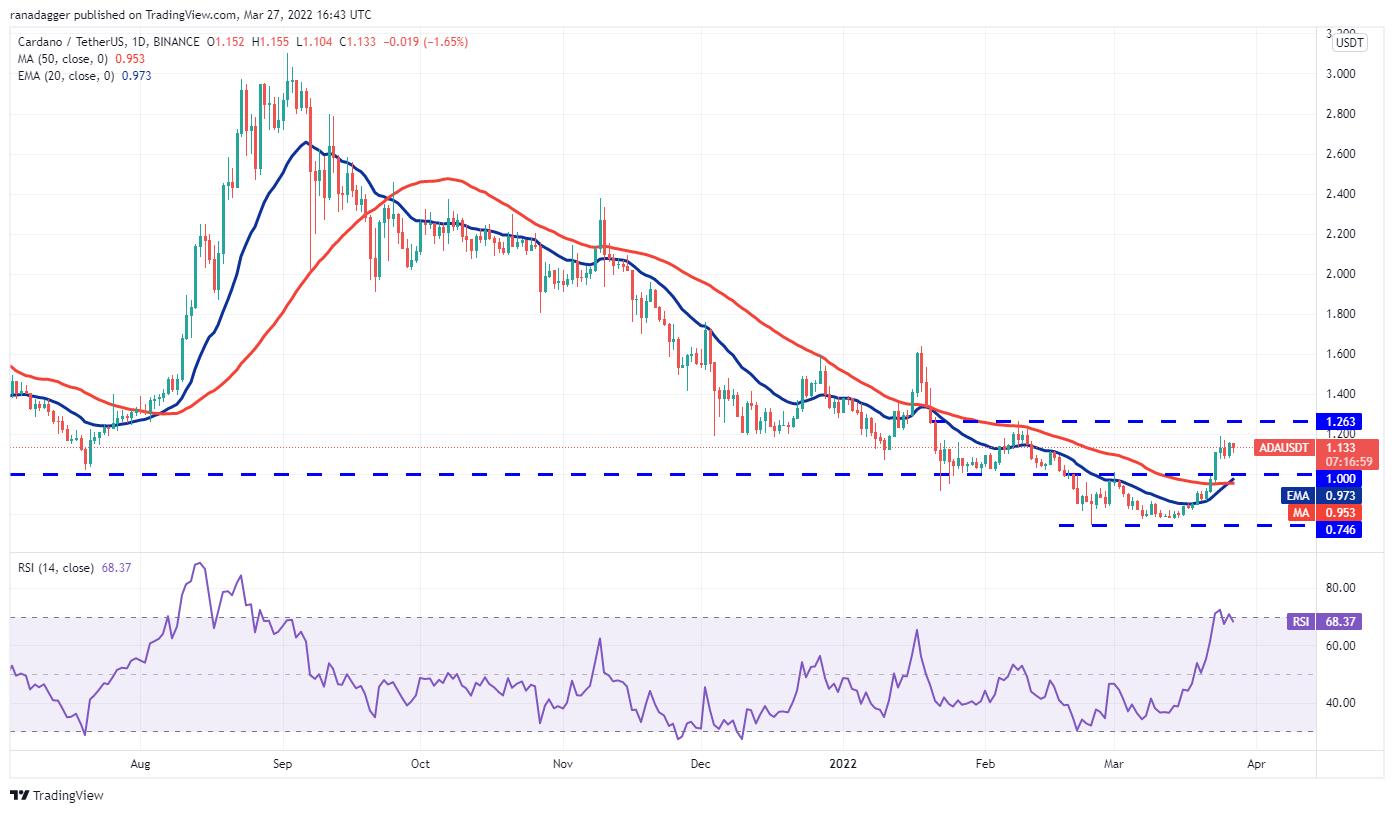Click the Aug date axis label

tap(140, 764)
